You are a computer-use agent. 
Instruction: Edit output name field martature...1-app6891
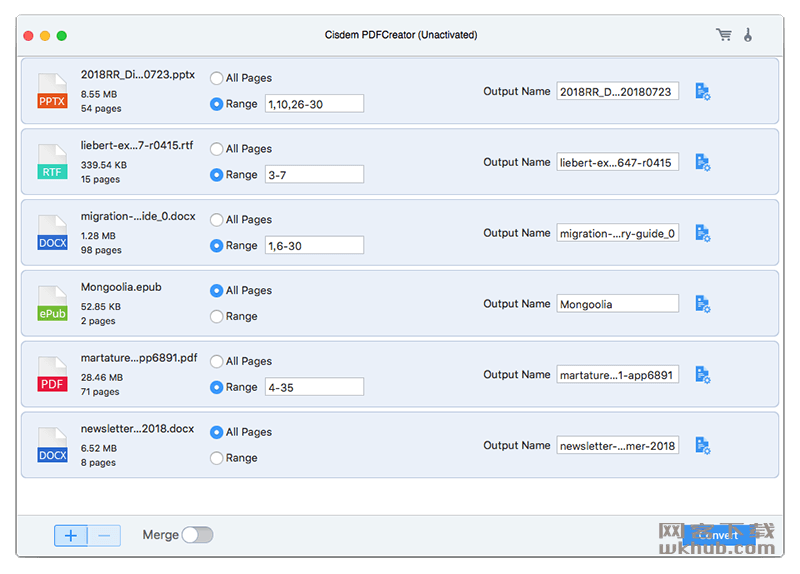click(617, 375)
